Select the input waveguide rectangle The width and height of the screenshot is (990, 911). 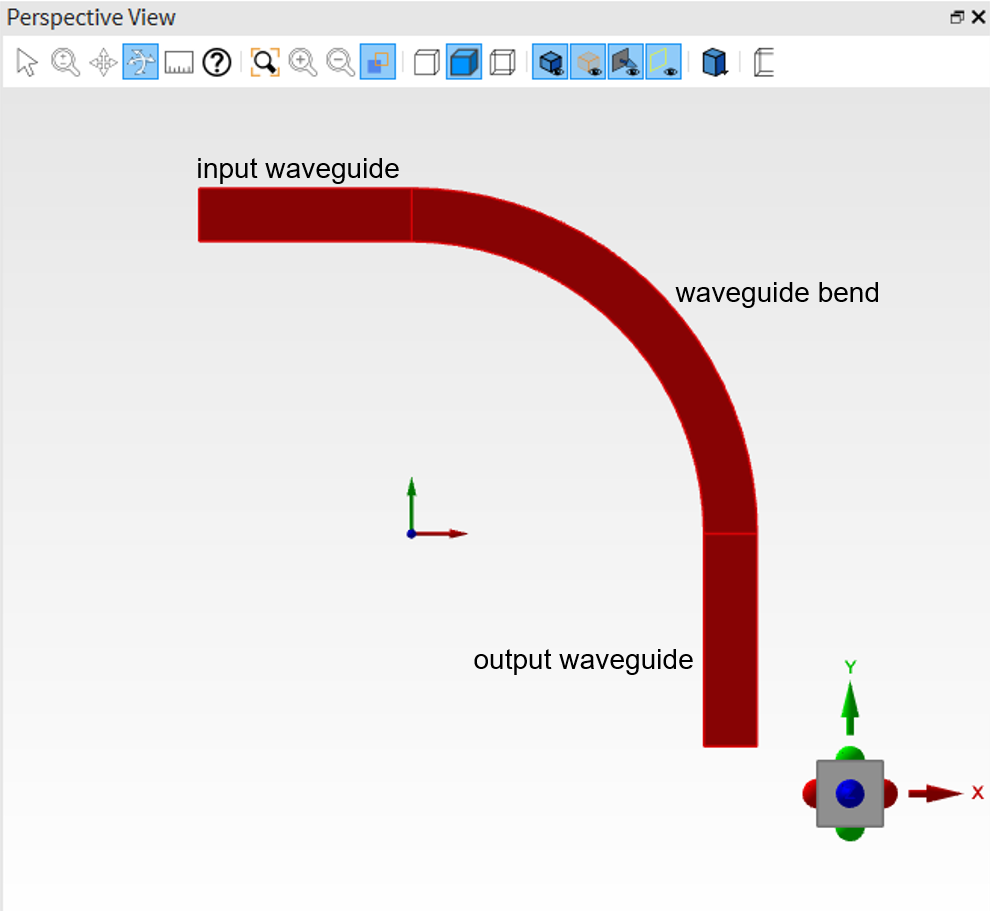click(305, 215)
